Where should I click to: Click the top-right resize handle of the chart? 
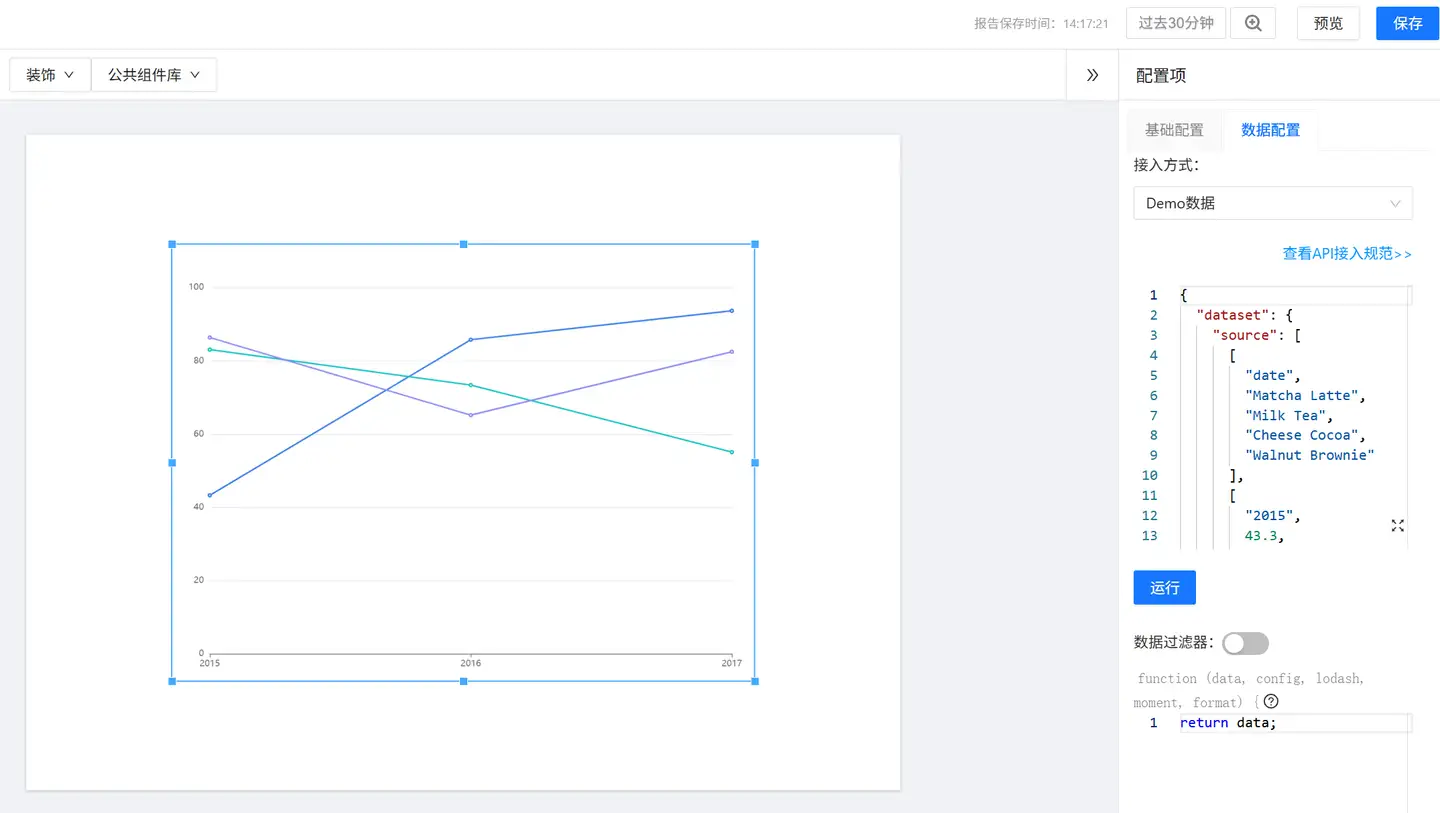(755, 244)
